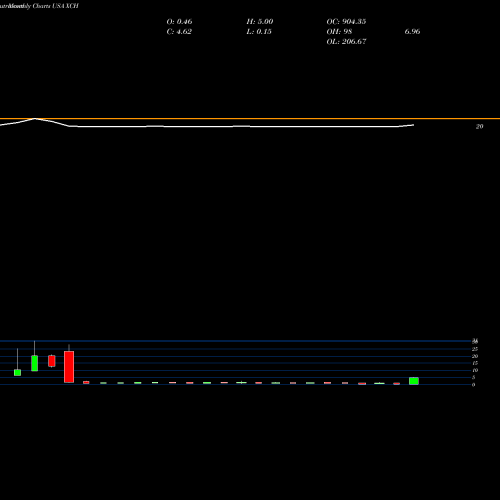Image resolution: width=500 pixels, height=500 pixels.
Task: Click the low value L: 0.15
Action: pyautogui.click(x=259, y=32)
